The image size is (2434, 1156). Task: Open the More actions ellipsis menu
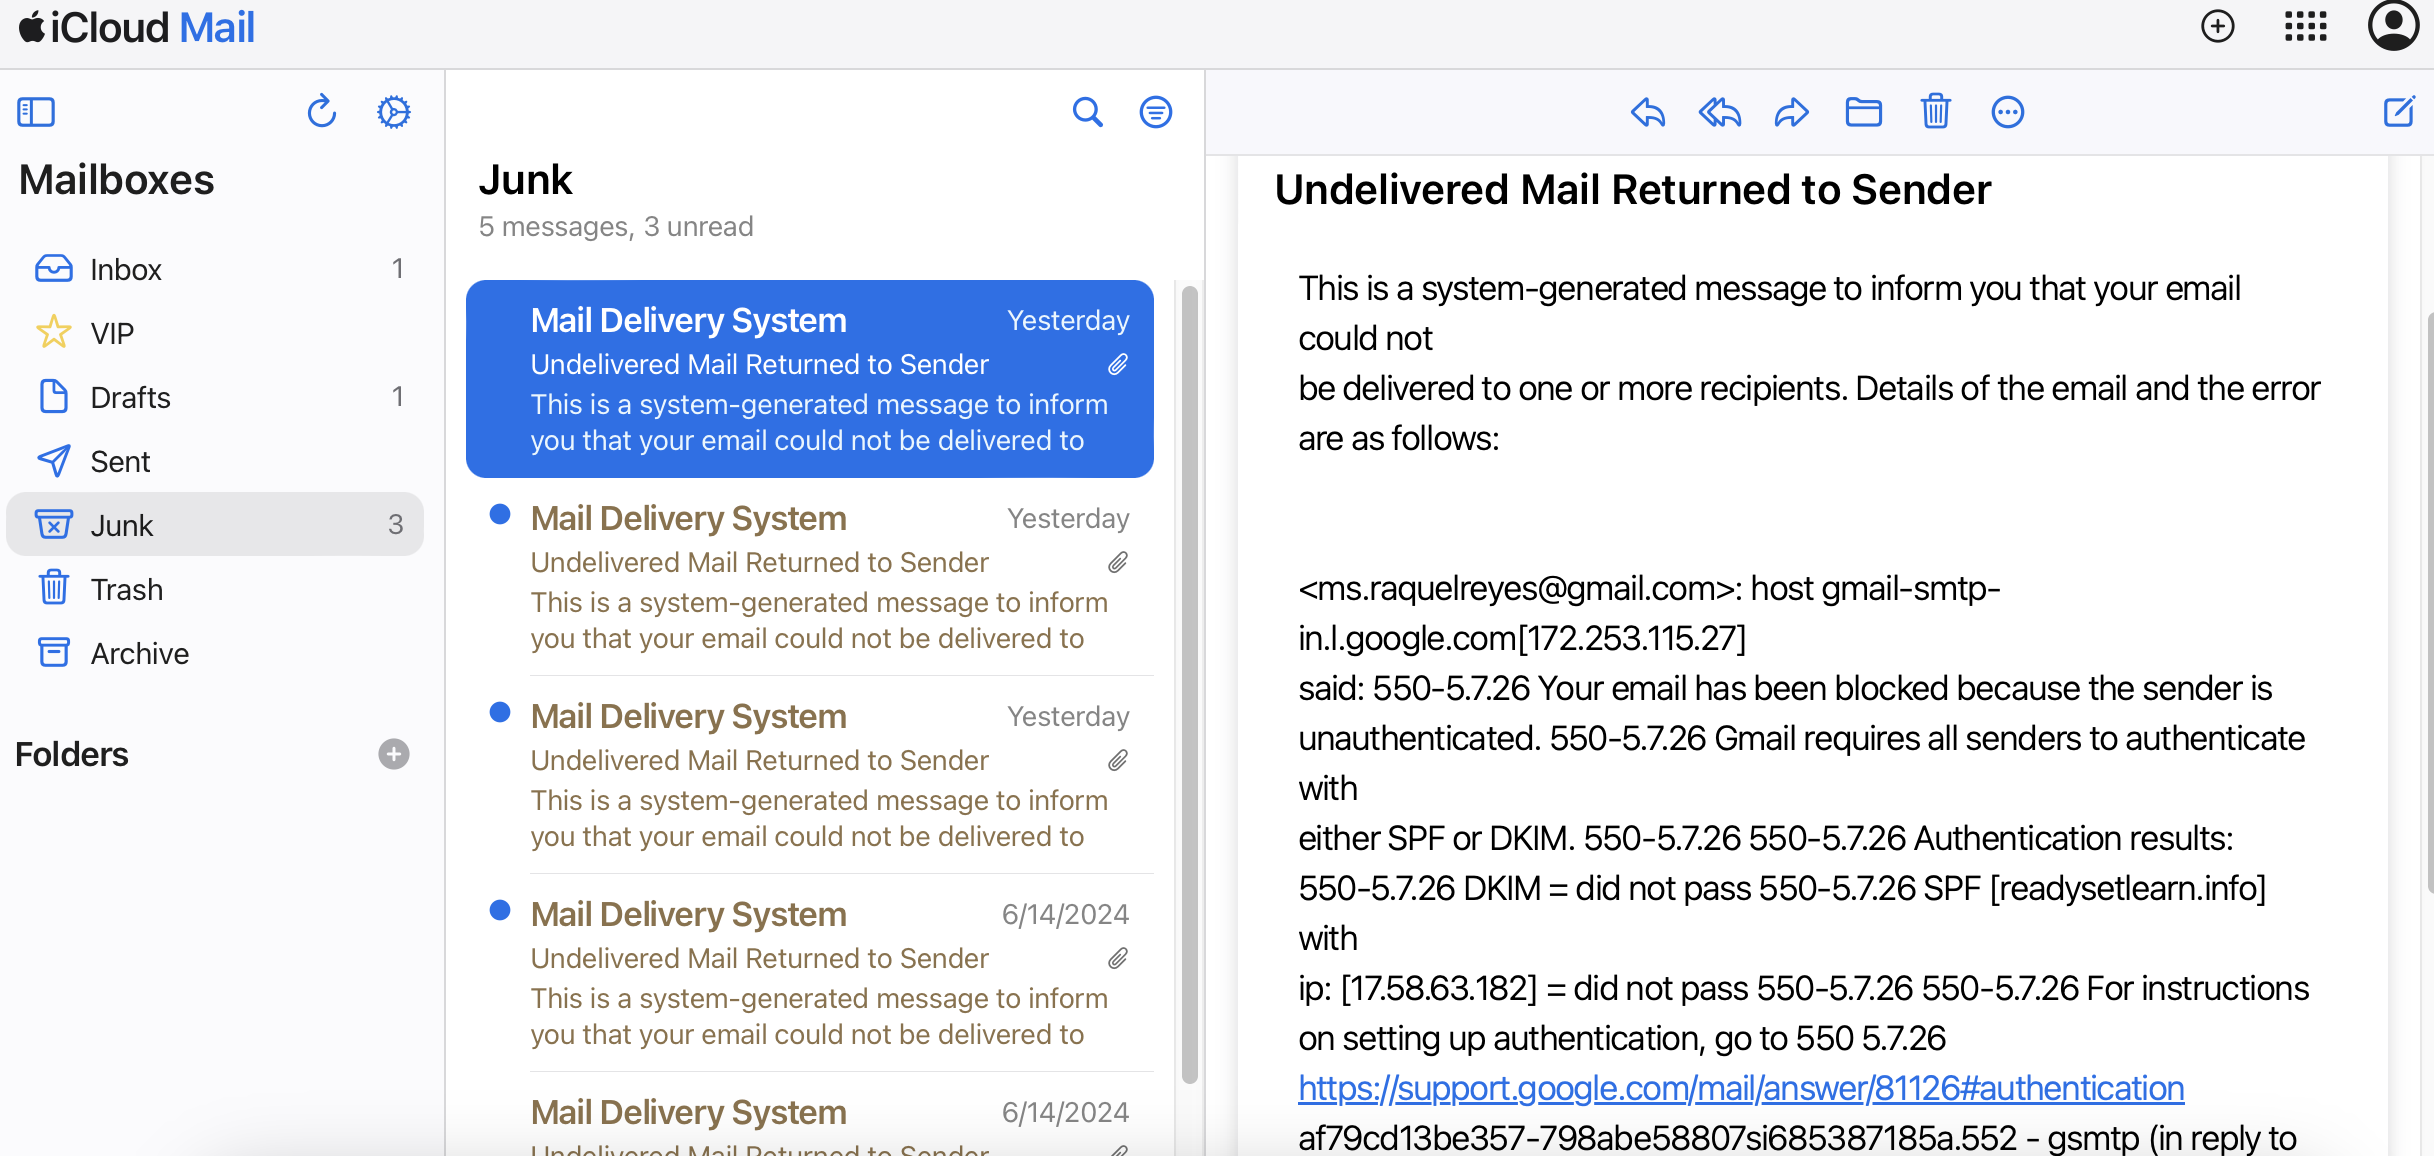pyautogui.click(x=2007, y=112)
